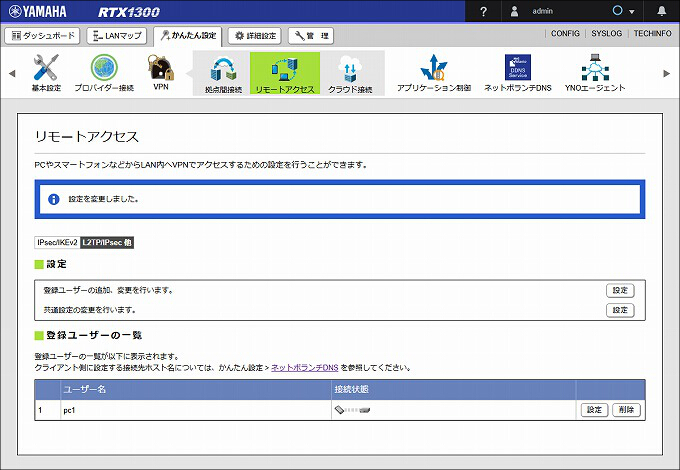Click the 接続状態 column header
680x470 pixels.
[454, 389]
